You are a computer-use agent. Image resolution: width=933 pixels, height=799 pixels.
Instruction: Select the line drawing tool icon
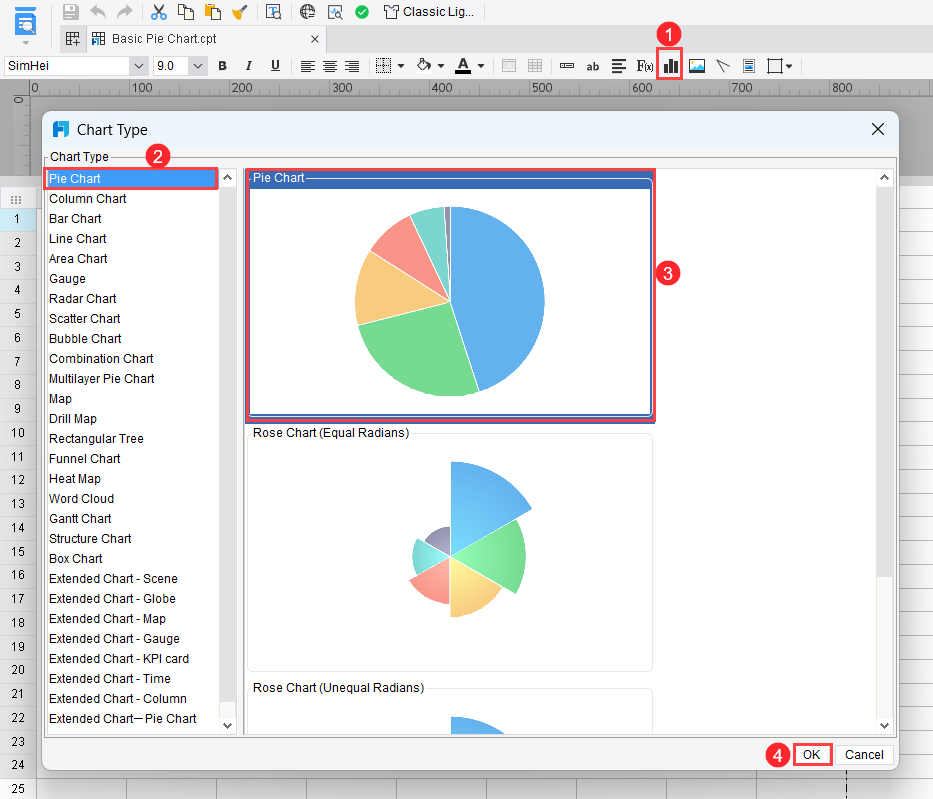(x=722, y=65)
